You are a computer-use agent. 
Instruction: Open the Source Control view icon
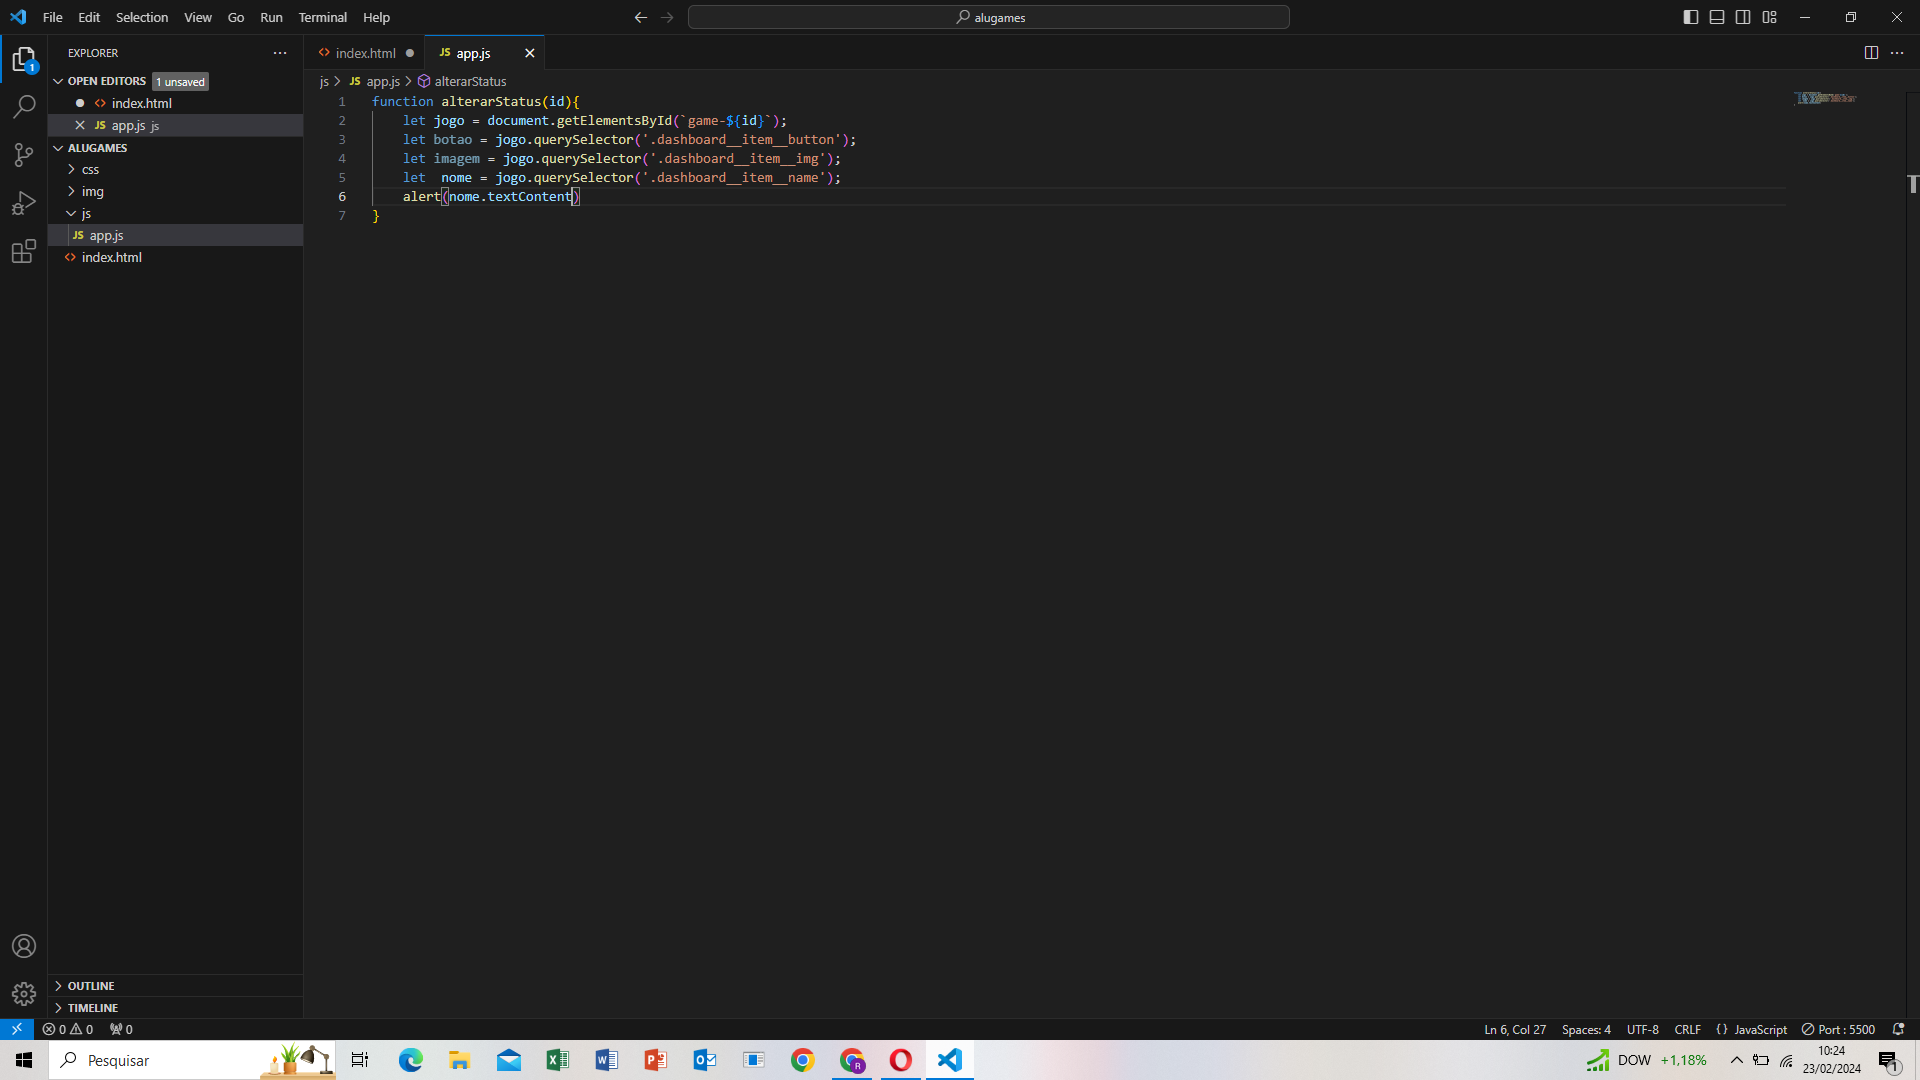pos(24,154)
